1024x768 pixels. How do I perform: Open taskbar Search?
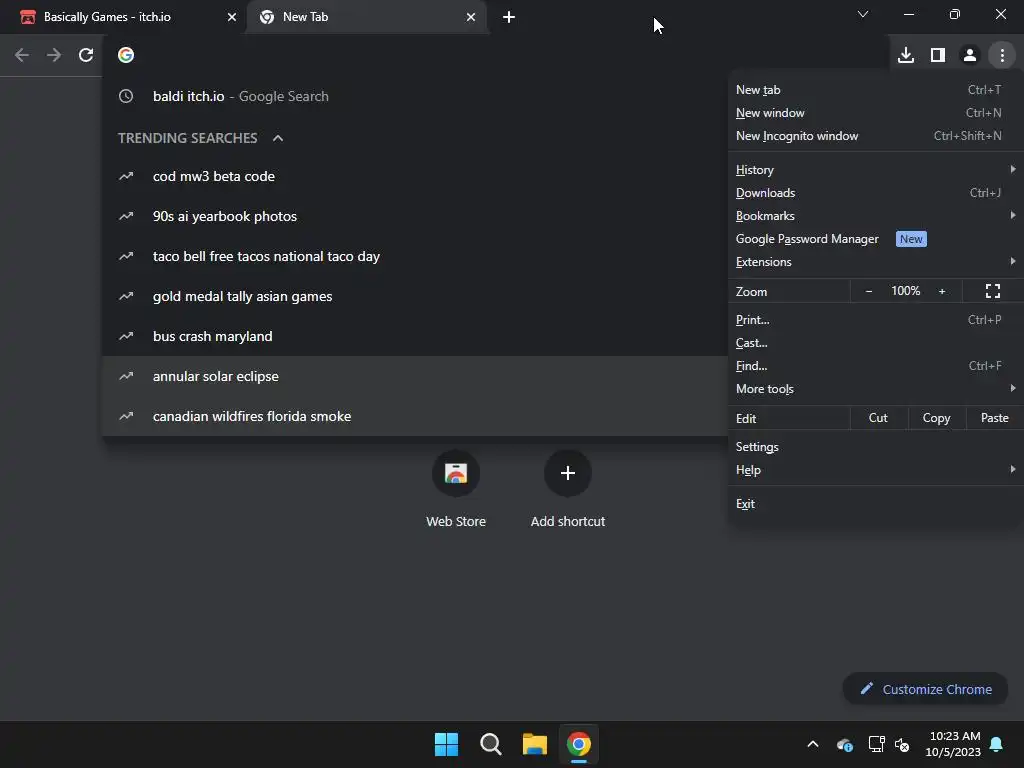(490, 744)
